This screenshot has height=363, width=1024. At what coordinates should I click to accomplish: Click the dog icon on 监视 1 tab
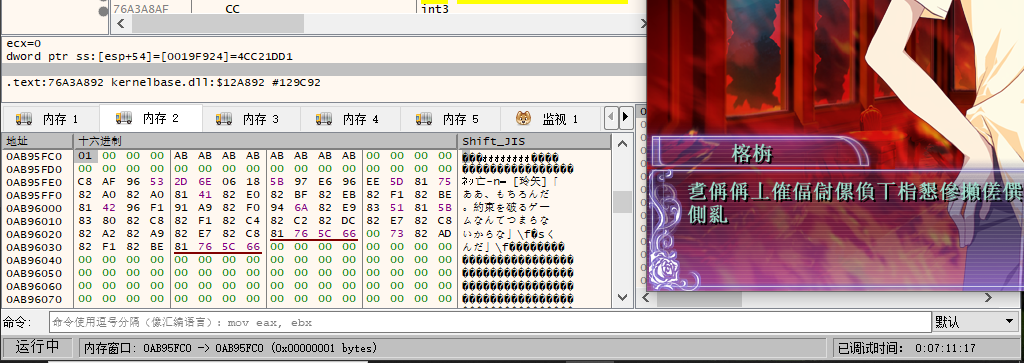523,118
